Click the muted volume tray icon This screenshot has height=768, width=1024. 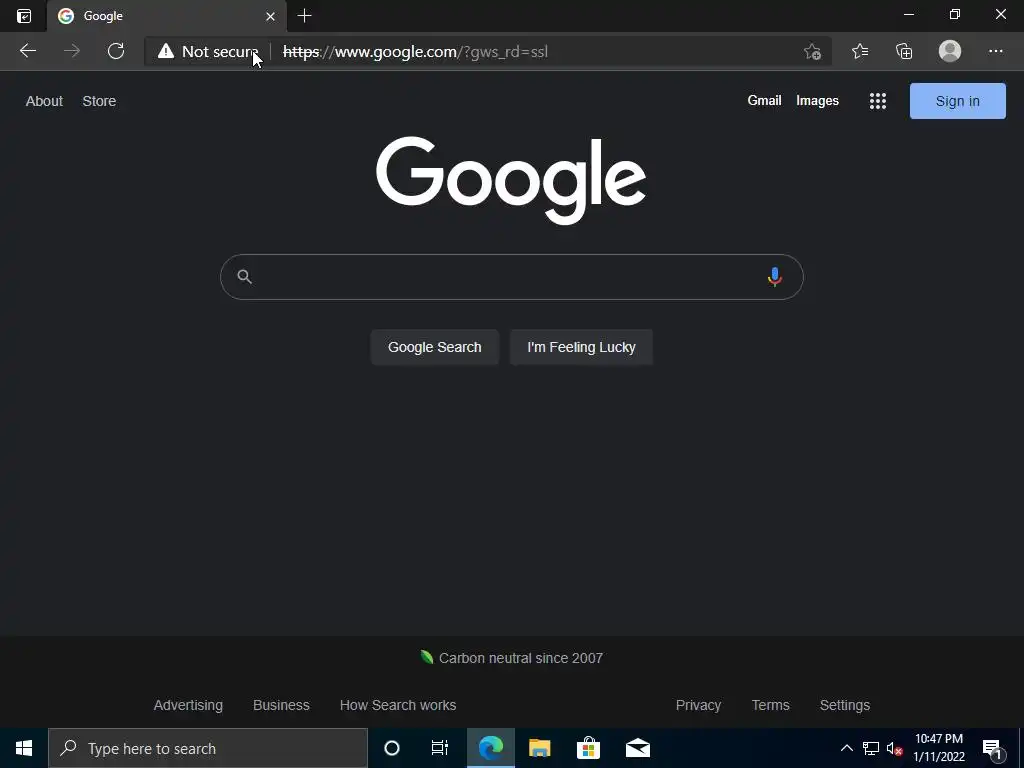[894, 748]
